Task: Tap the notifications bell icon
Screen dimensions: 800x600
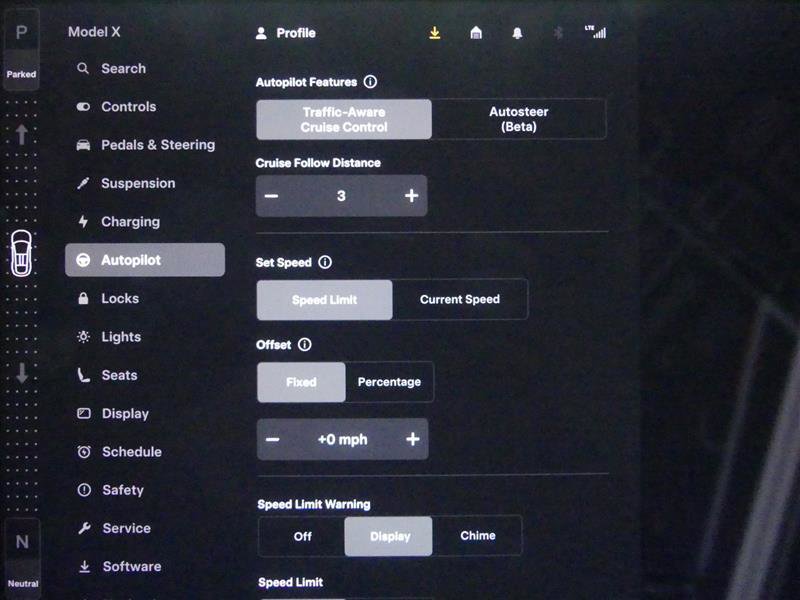Action: tap(517, 33)
